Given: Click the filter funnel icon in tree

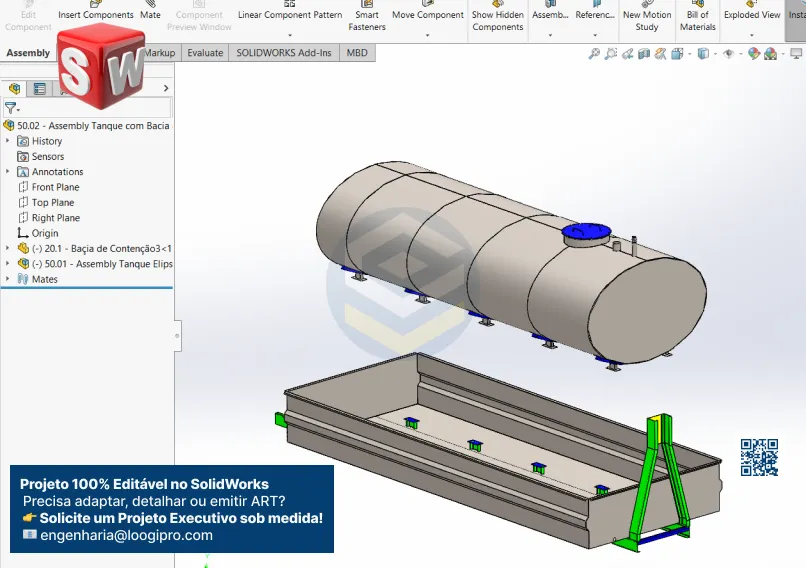Looking at the screenshot, I should click(x=11, y=107).
